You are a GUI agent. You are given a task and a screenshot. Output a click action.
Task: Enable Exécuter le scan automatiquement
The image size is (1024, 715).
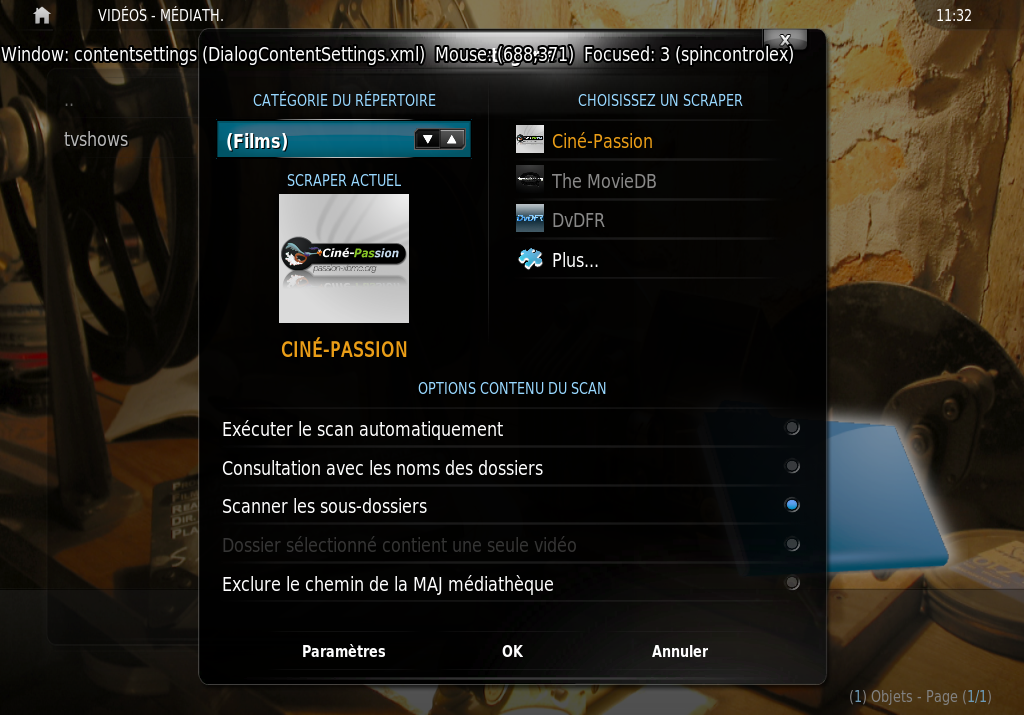(511, 429)
